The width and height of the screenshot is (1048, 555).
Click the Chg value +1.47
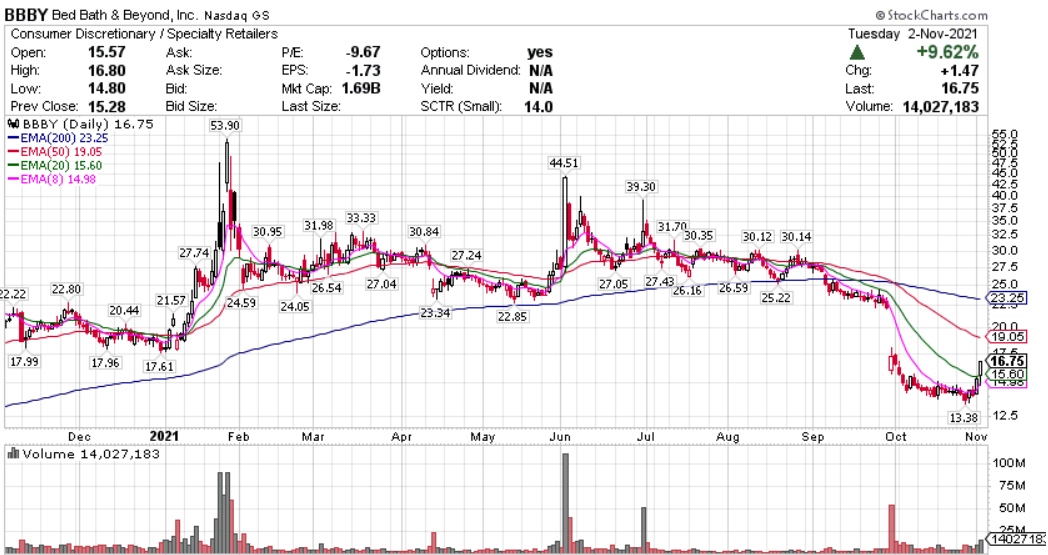point(962,70)
